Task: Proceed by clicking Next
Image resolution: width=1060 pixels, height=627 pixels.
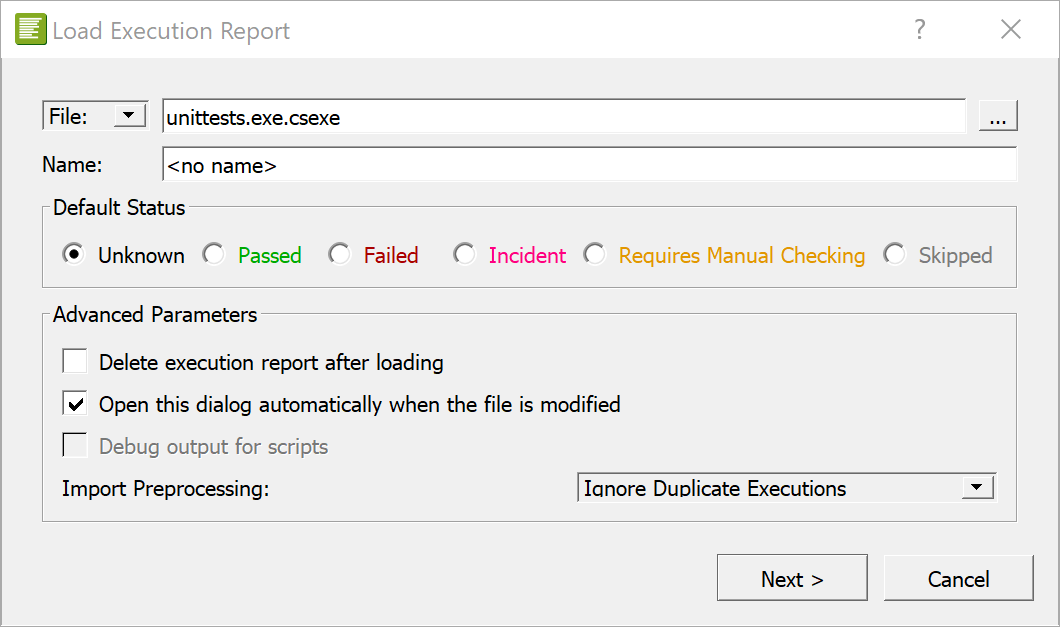Action: pyautogui.click(x=792, y=578)
